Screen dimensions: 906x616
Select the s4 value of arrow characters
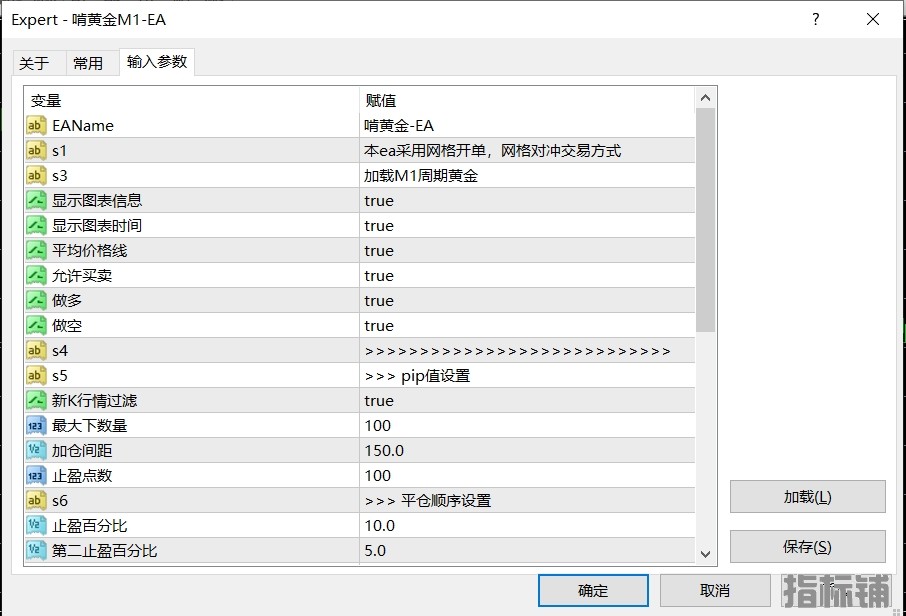click(517, 351)
